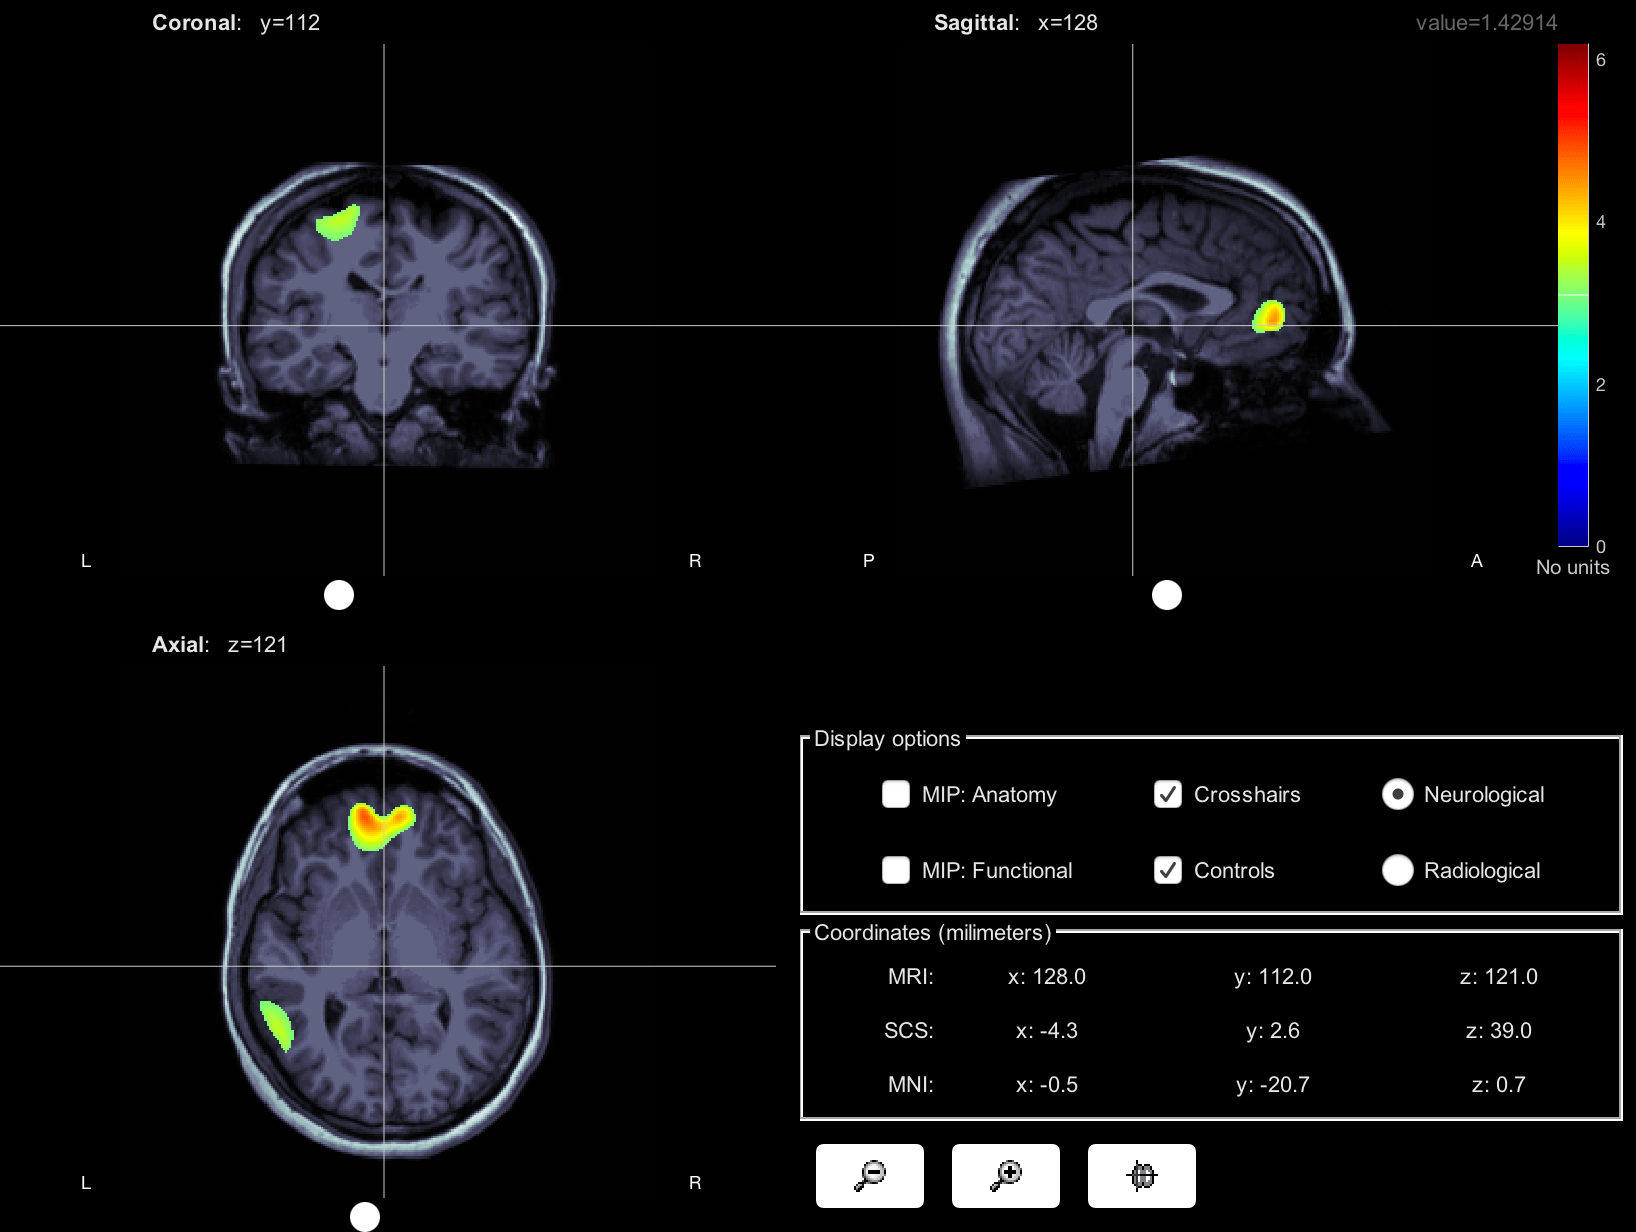Click the SCS y: 2.6 coordinate value
The height and width of the screenshot is (1232, 1636).
click(x=1272, y=1030)
